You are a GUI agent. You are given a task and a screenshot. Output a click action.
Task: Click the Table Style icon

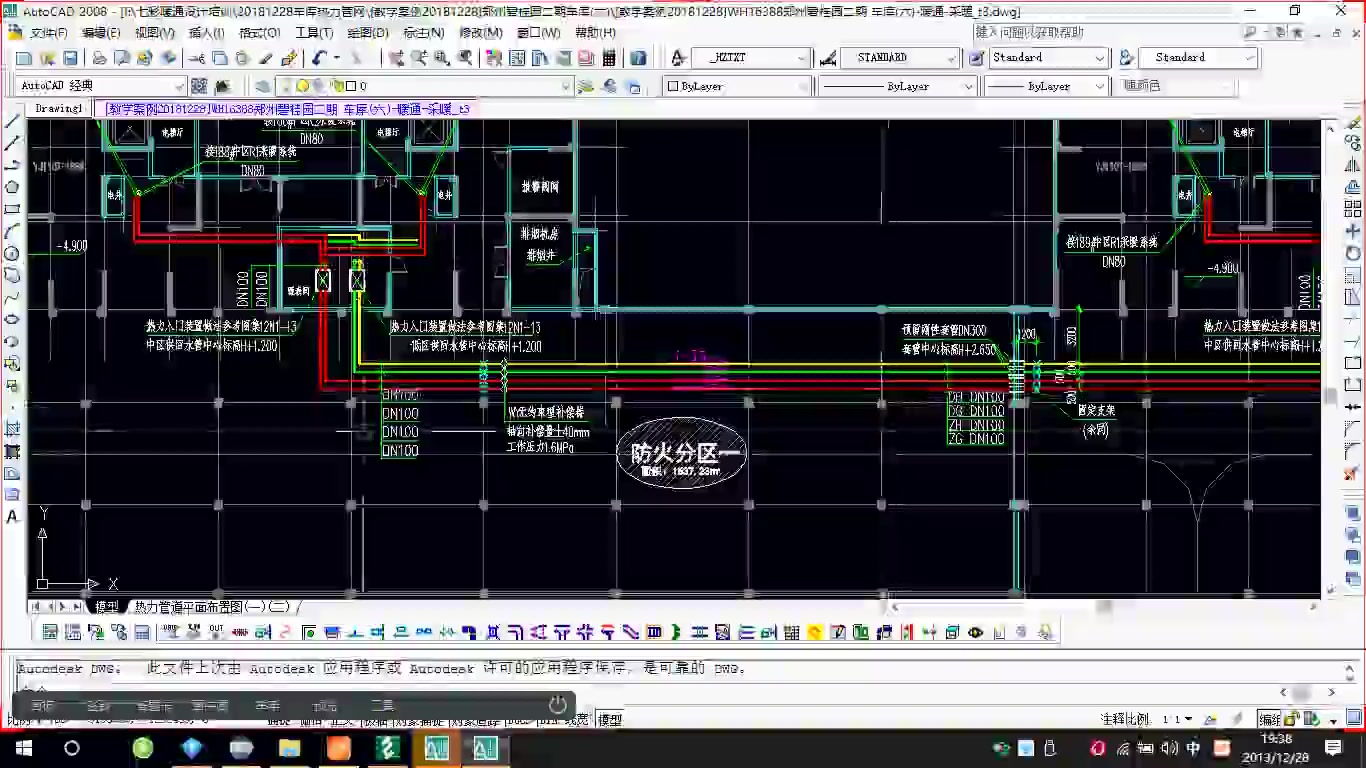pyautogui.click(x=977, y=58)
